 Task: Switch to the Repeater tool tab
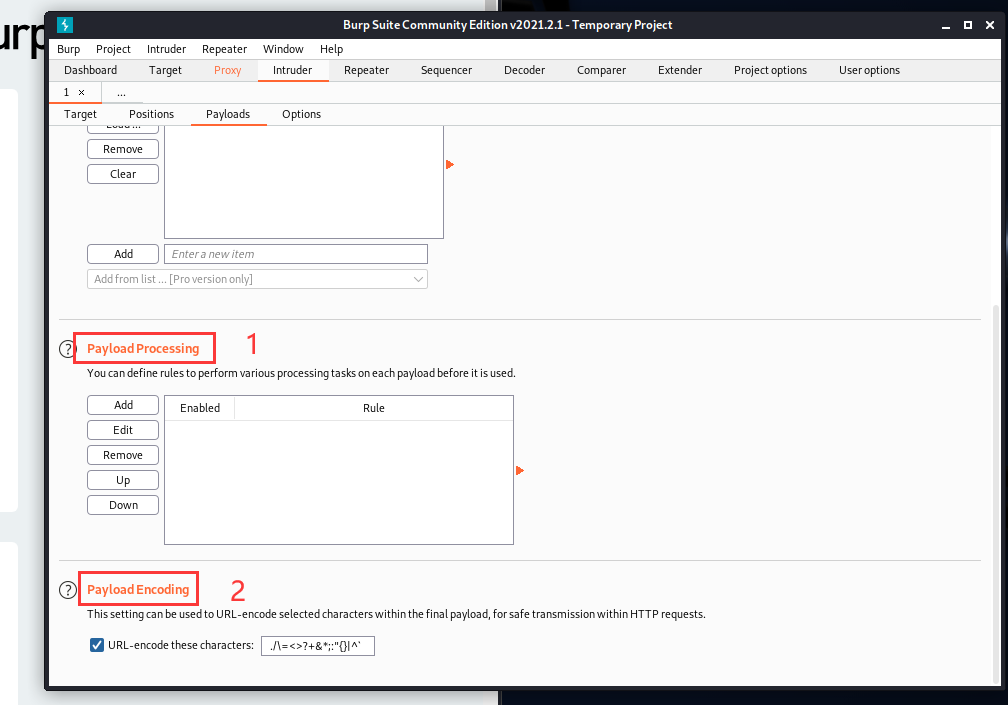(366, 70)
